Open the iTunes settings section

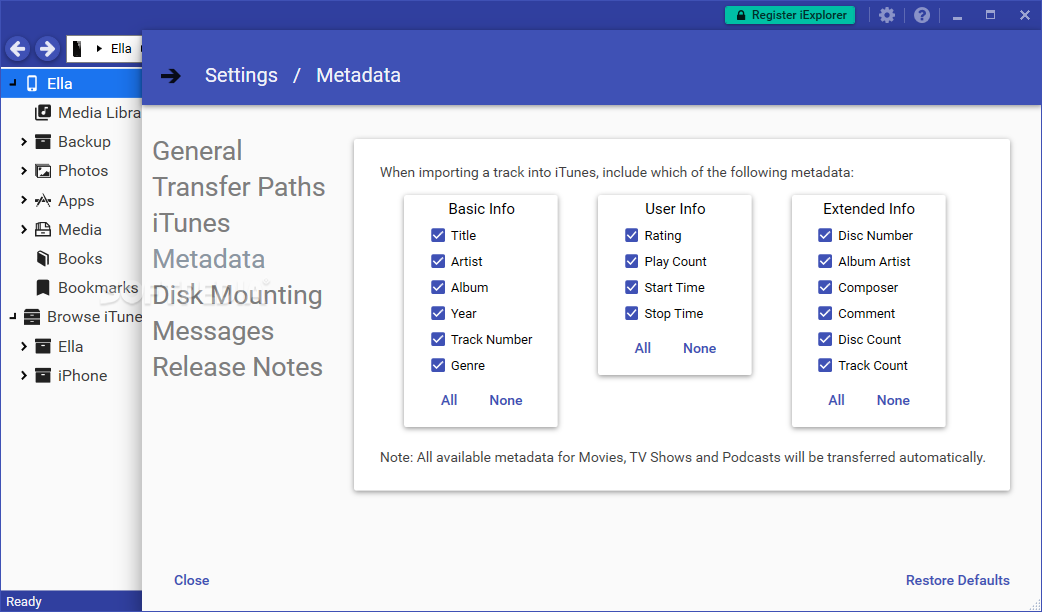coord(191,223)
